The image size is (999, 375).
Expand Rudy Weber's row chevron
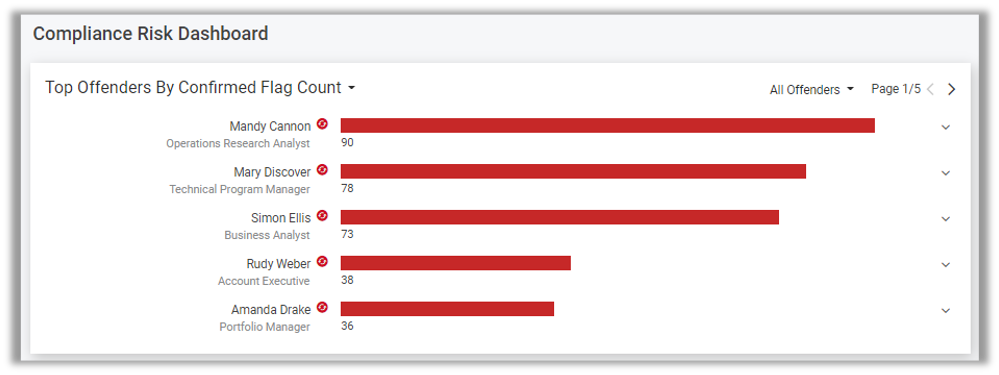945,264
